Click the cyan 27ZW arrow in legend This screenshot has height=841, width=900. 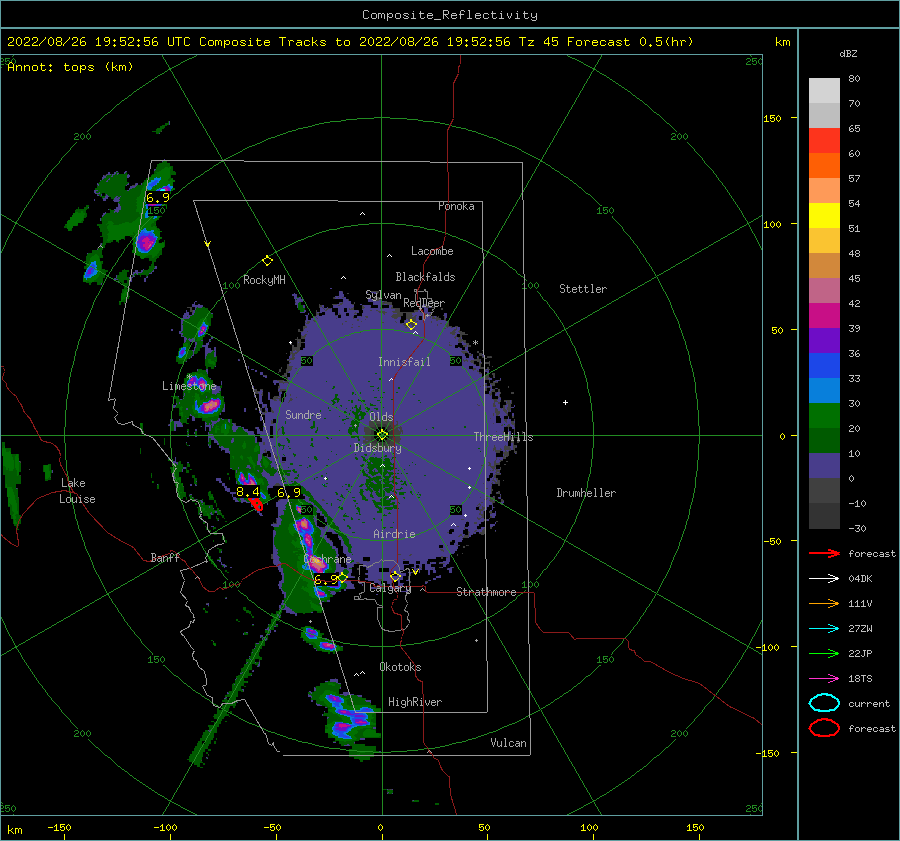click(x=824, y=629)
